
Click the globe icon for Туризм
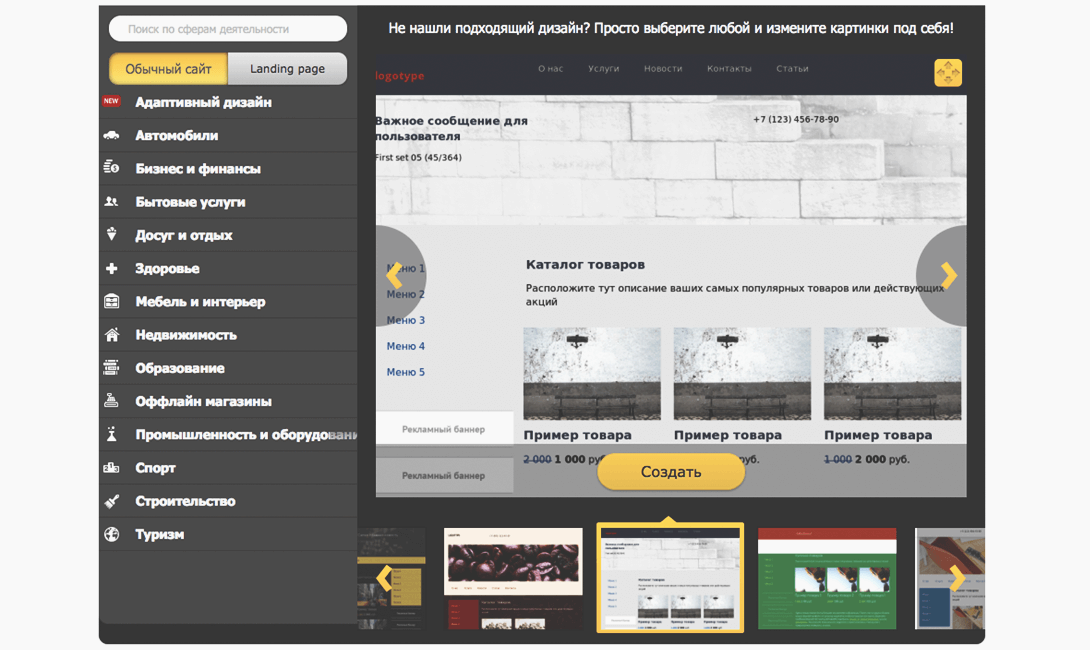[x=111, y=534]
